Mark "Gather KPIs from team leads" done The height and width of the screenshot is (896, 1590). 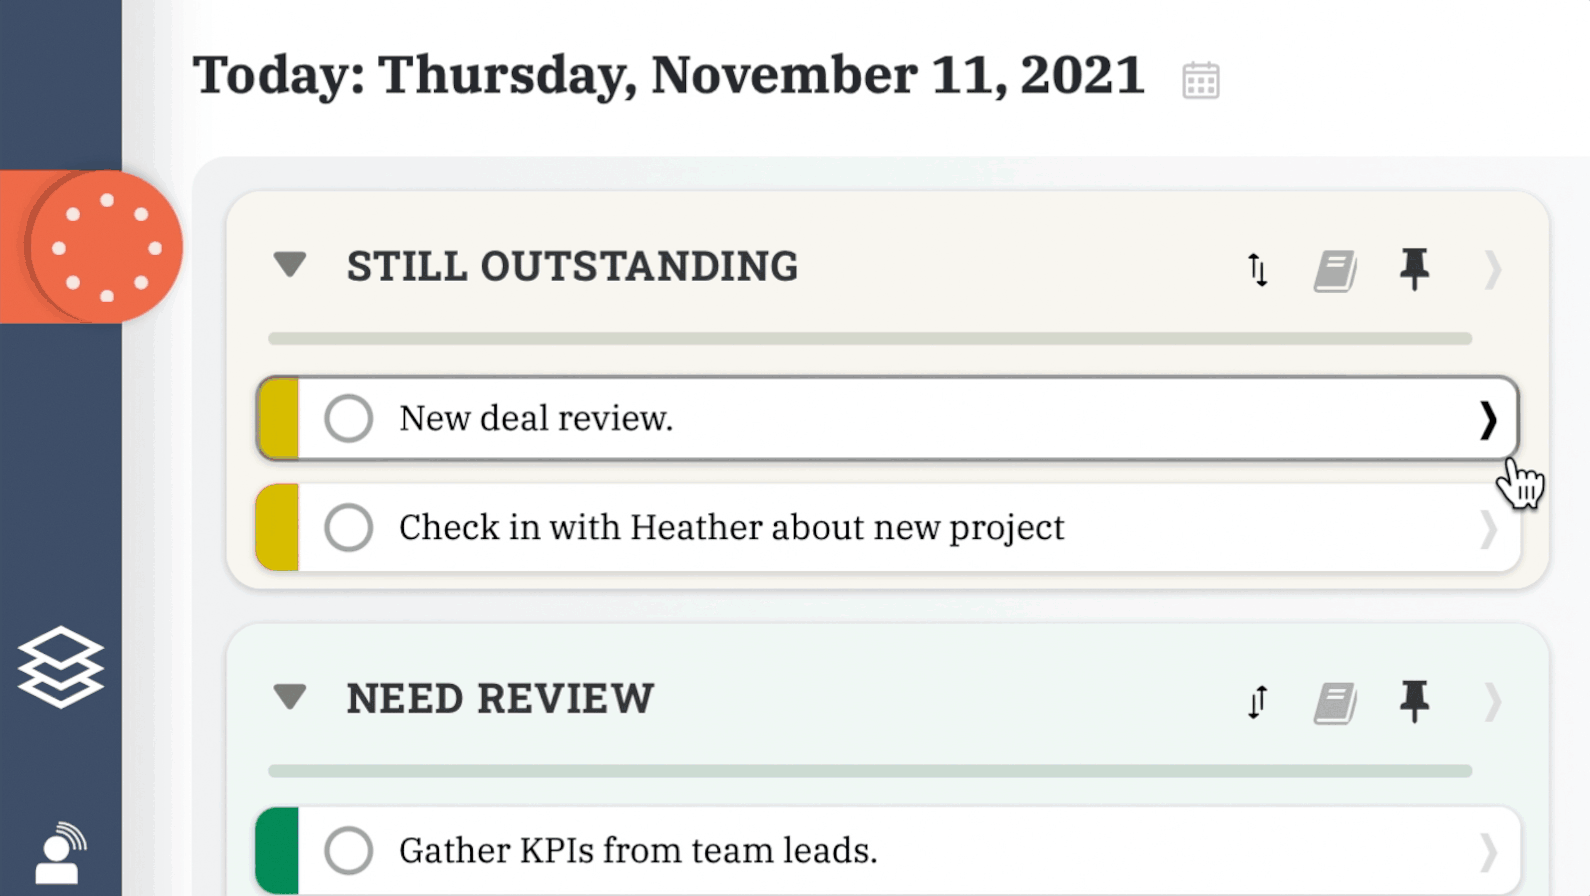(x=348, y=849)
